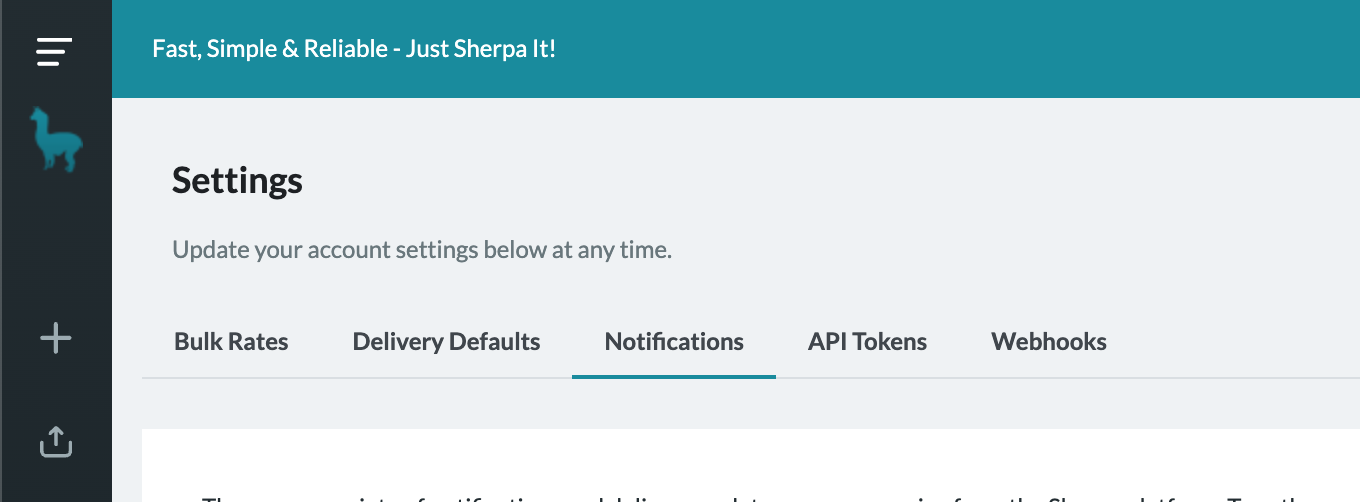Switch to the Bulk Rates tab
This screenshot has height=502, width=1360.
[x=231, y=342]
